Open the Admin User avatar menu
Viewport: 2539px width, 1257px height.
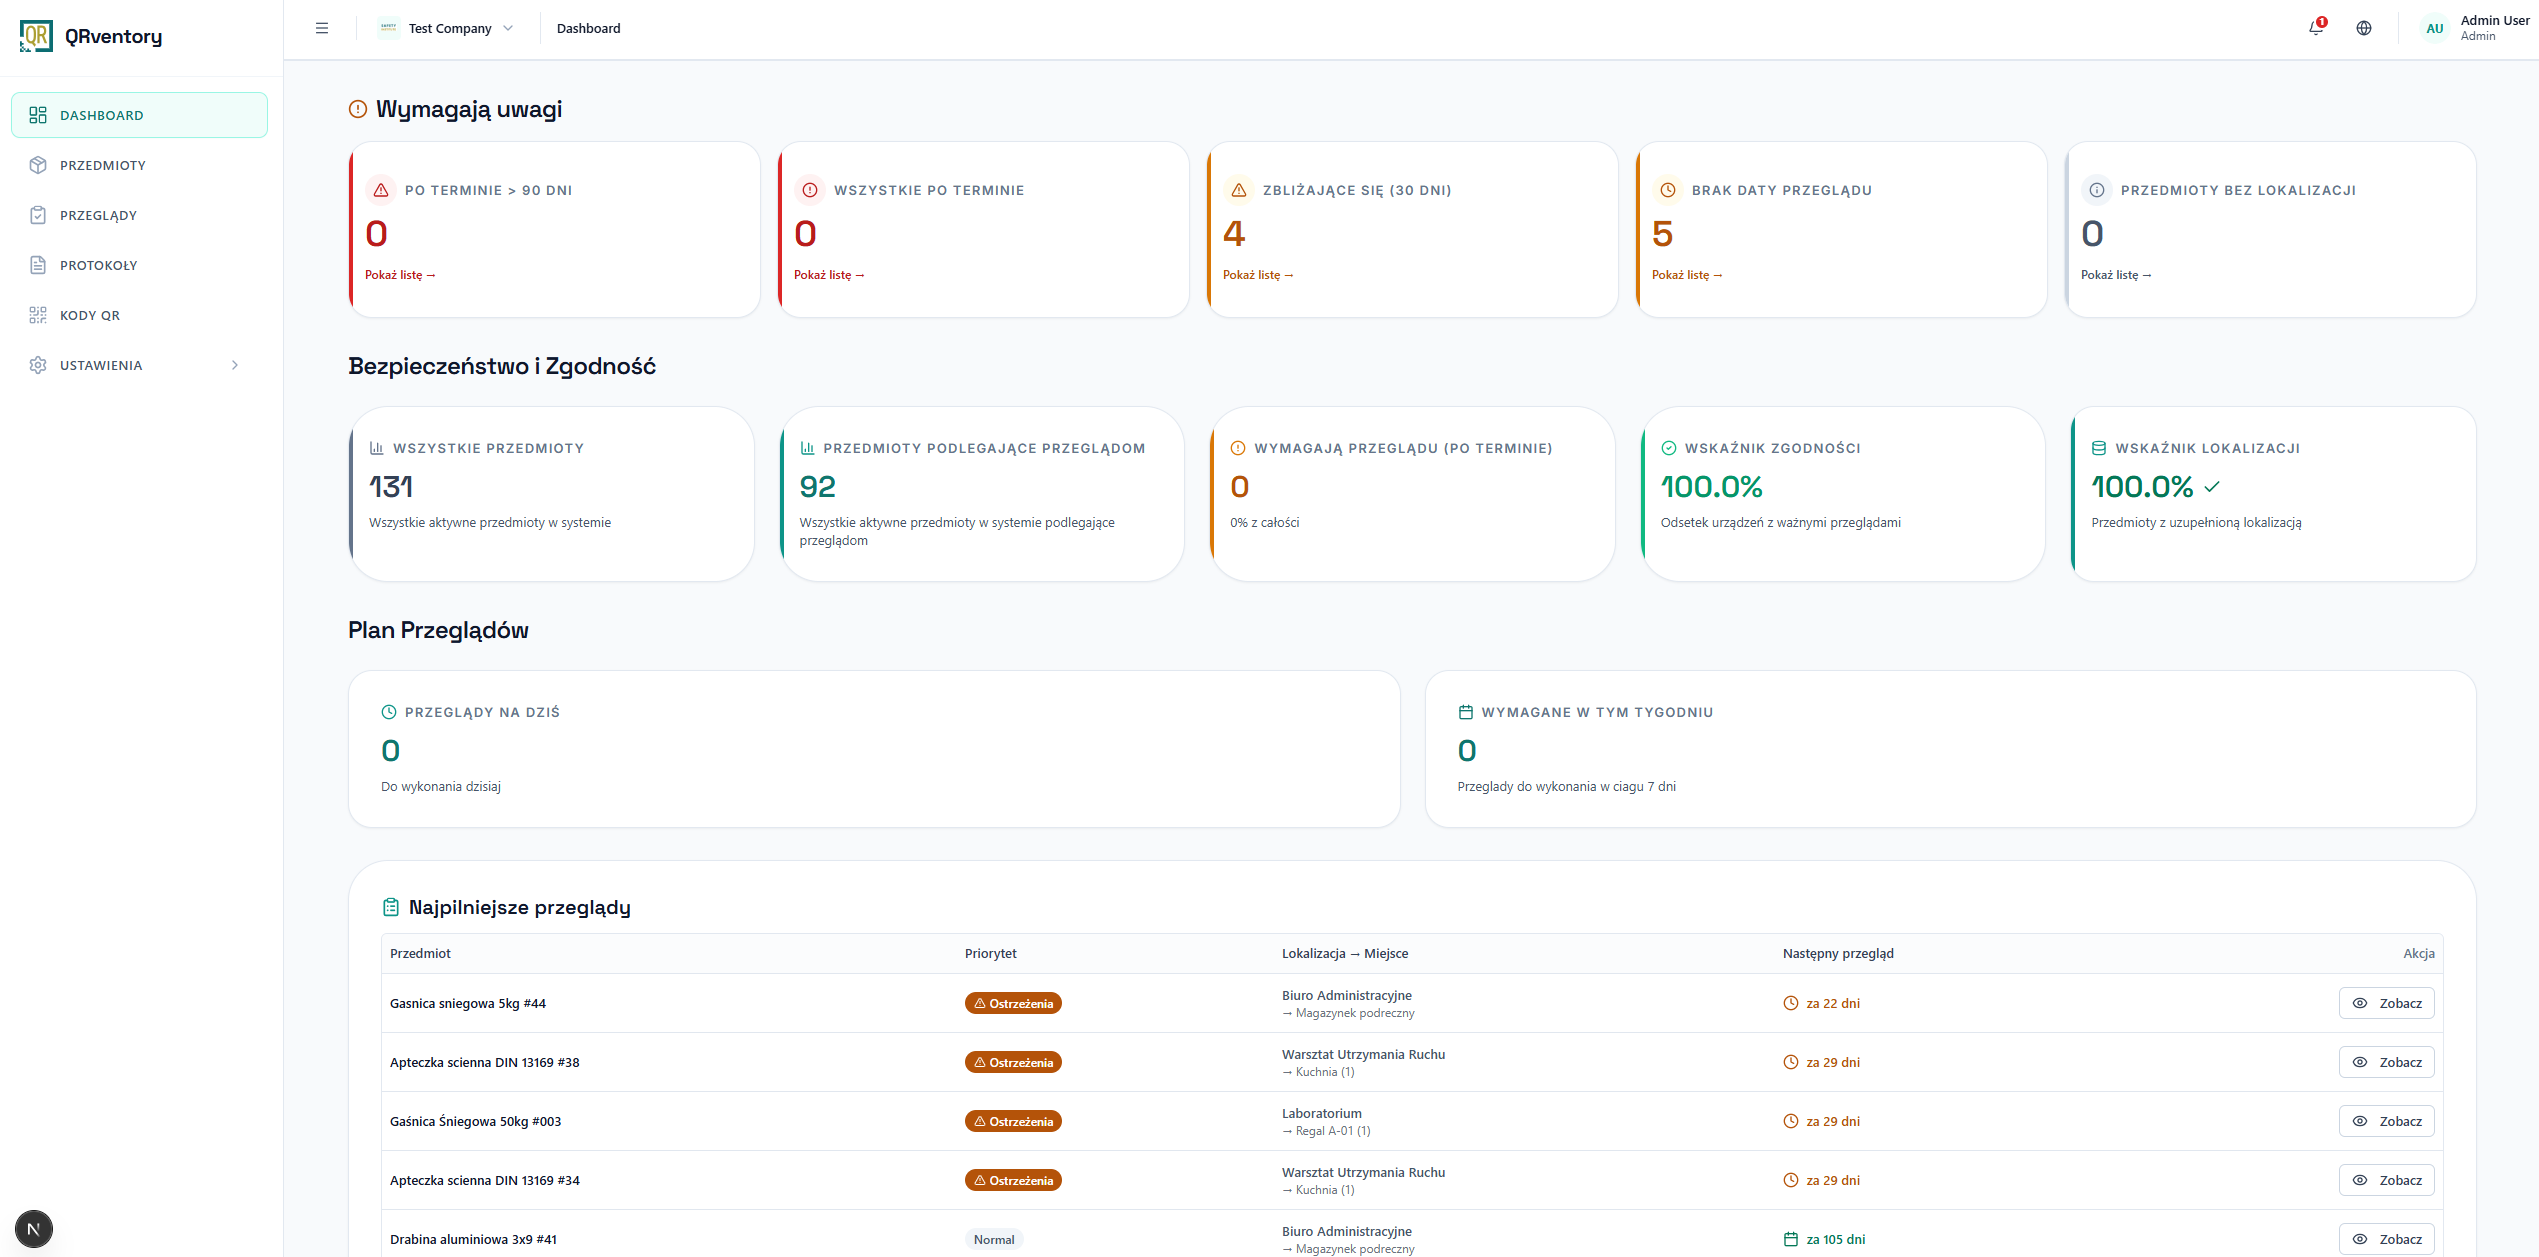pos(2434,28)
